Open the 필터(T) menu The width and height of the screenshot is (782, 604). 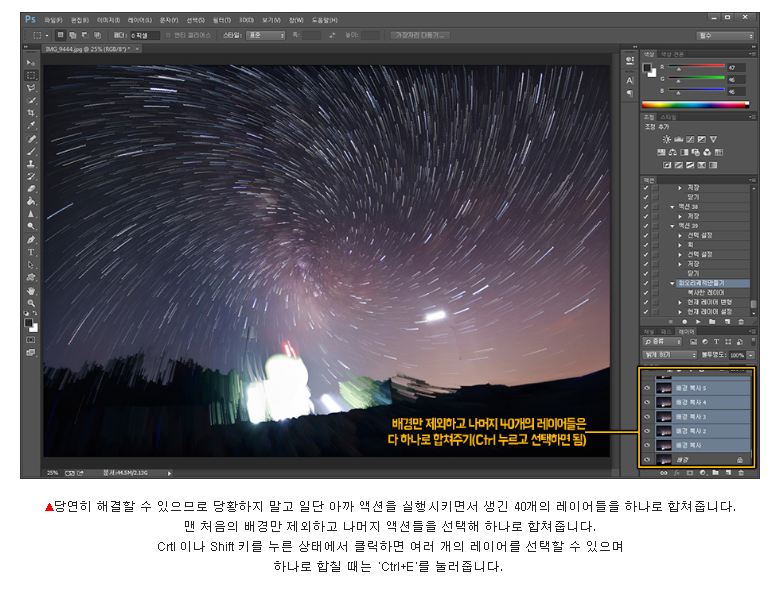221,20
